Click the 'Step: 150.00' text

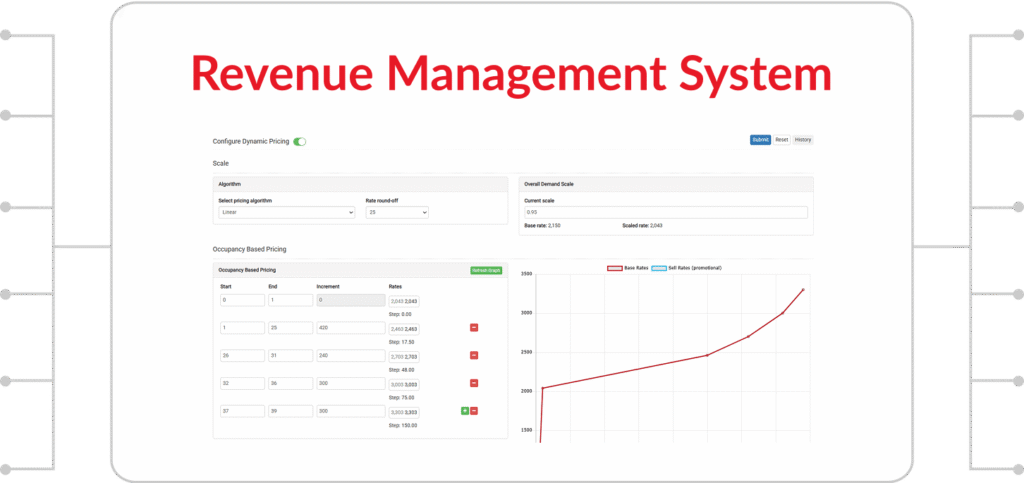(403, 425)
